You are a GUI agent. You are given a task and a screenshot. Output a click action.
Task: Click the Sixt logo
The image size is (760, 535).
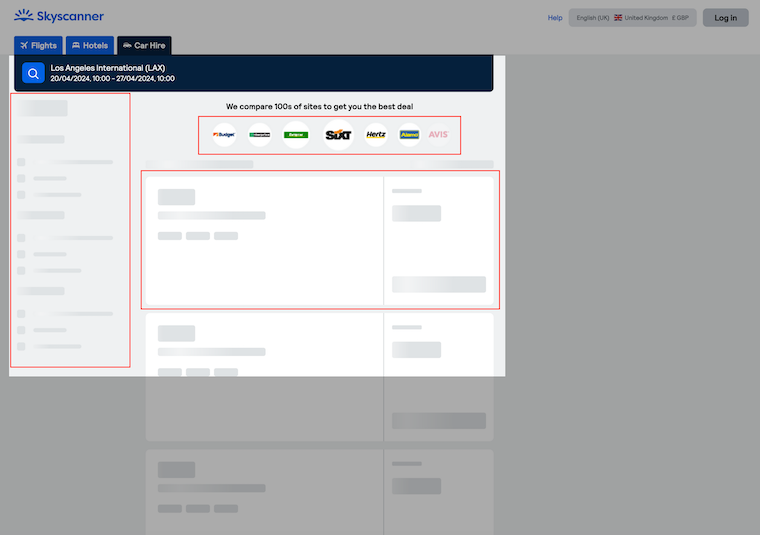pos(338,135)
